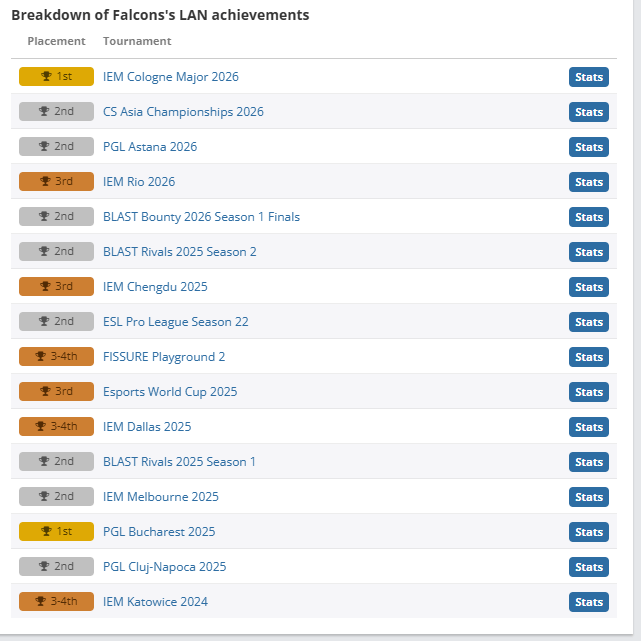The width and height of the screenshot is (641, 641).
Task: Click the Placement column header
Action: click(56, 41)
